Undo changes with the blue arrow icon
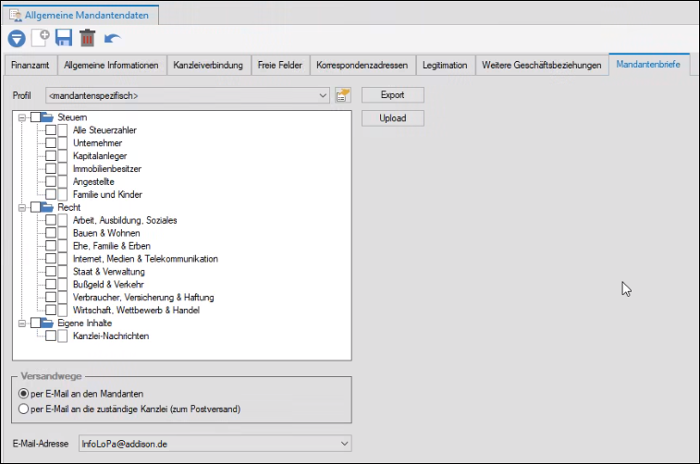 [112, 38]
